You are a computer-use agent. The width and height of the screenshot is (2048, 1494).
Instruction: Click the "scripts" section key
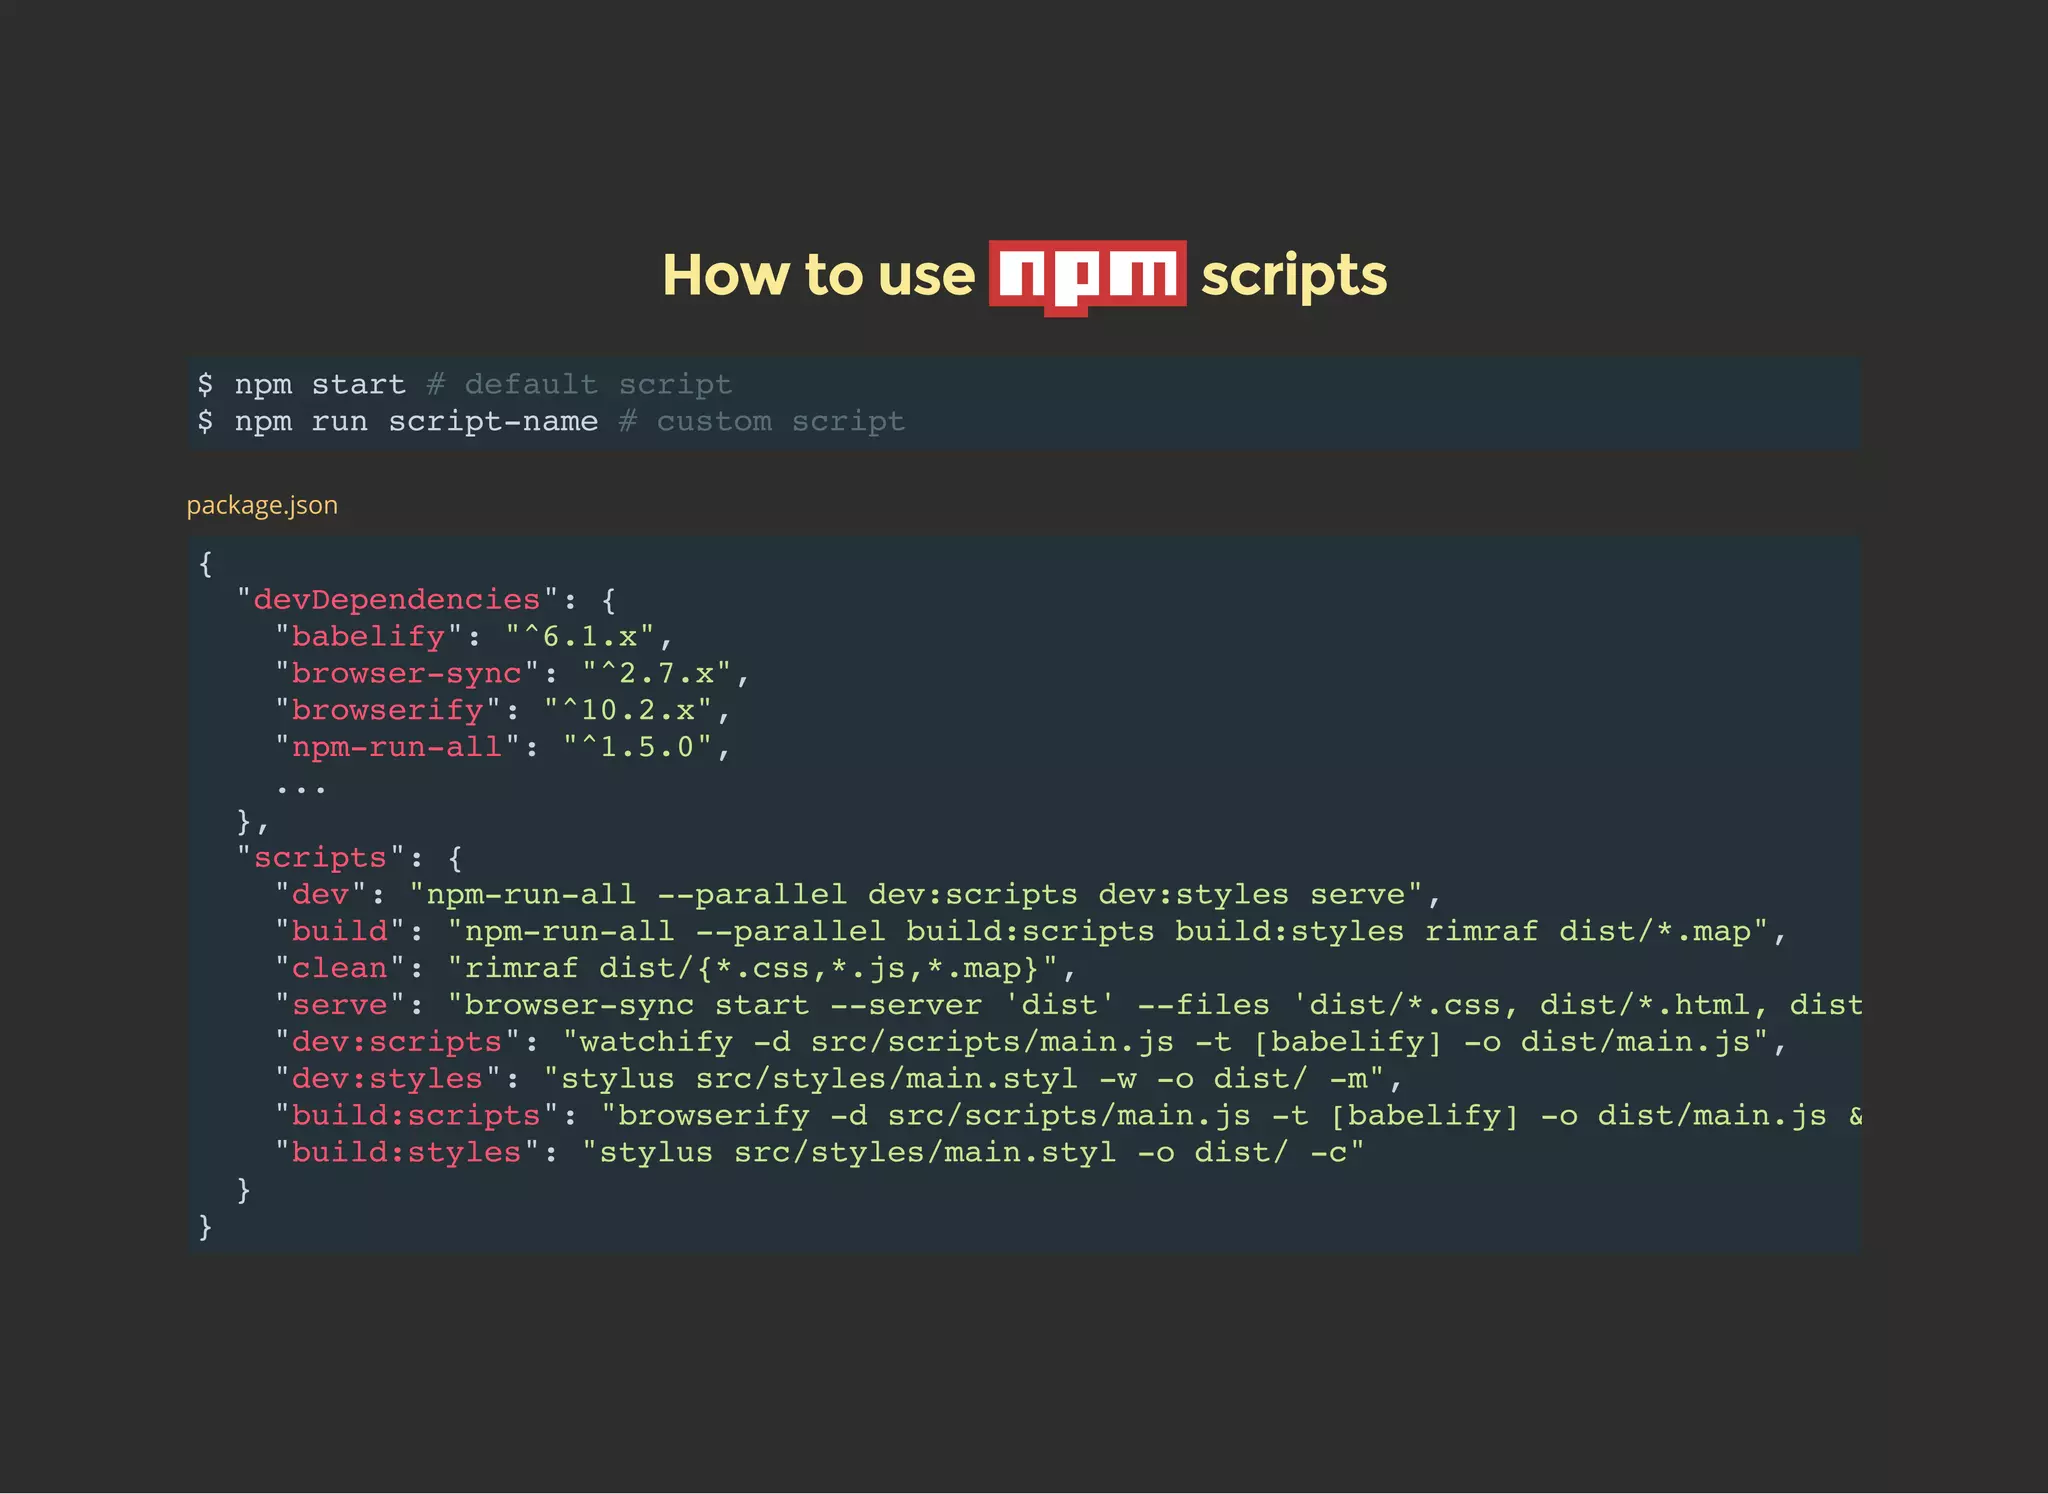[320, 858]
